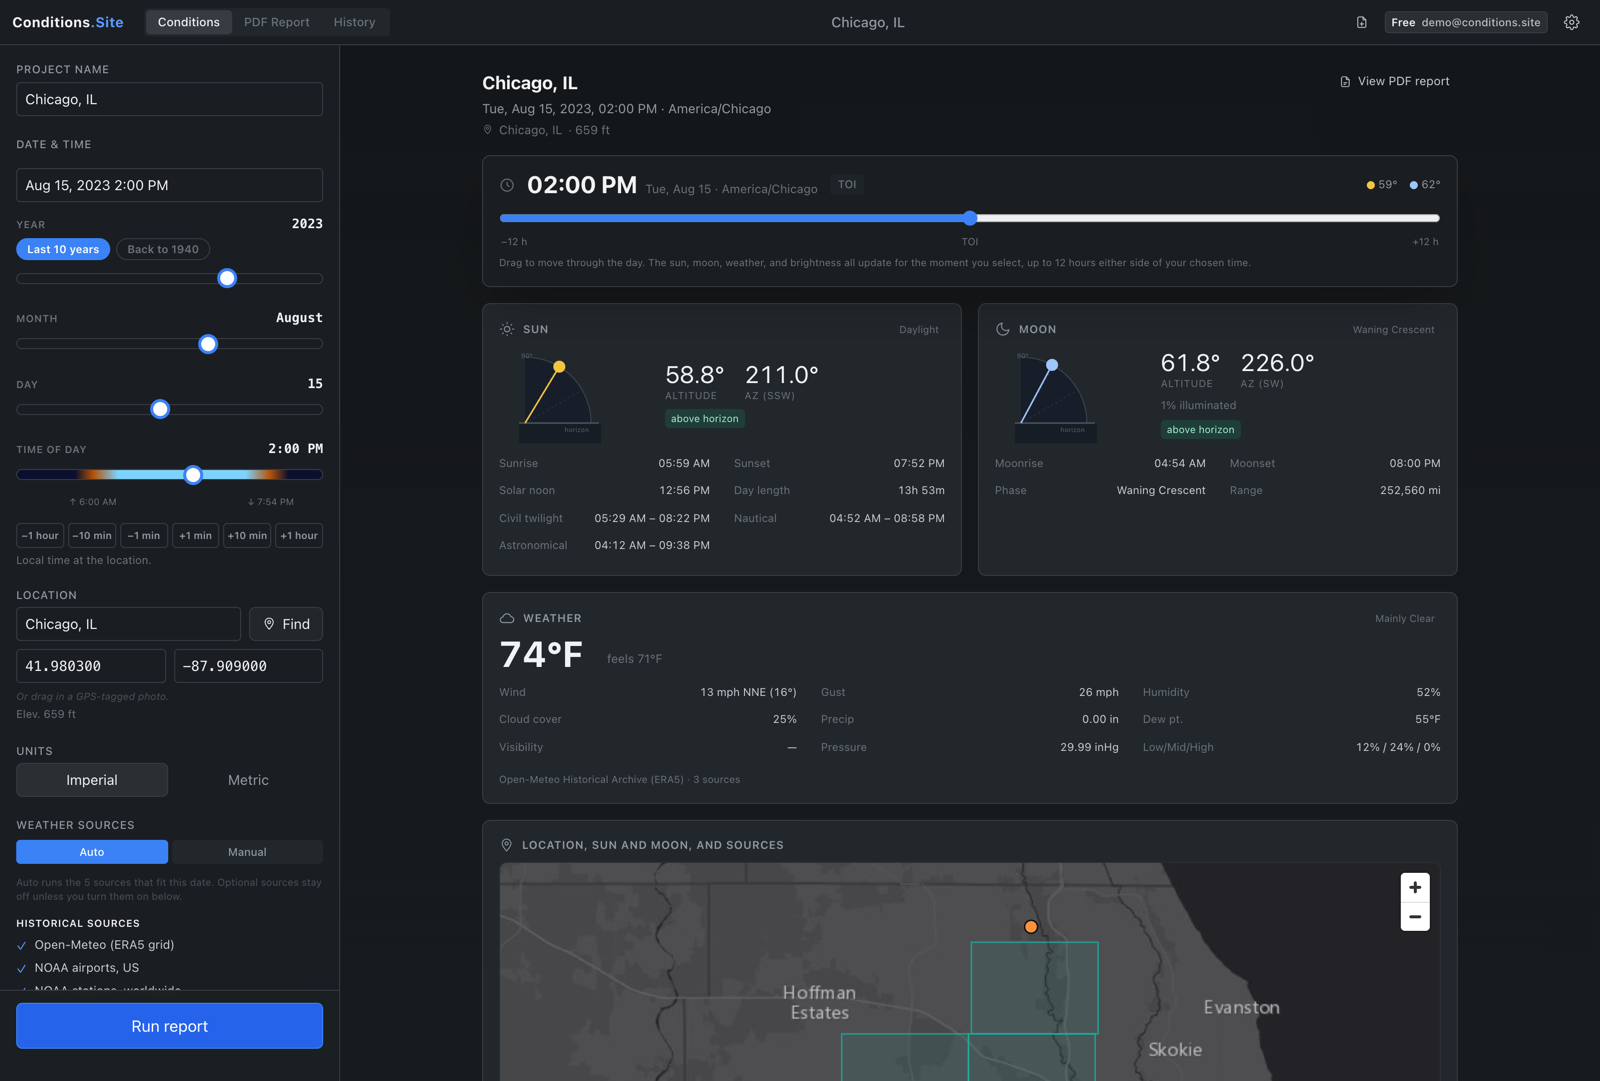
Task: Click the sun icon in SUN card
Action: coord(507,329)
